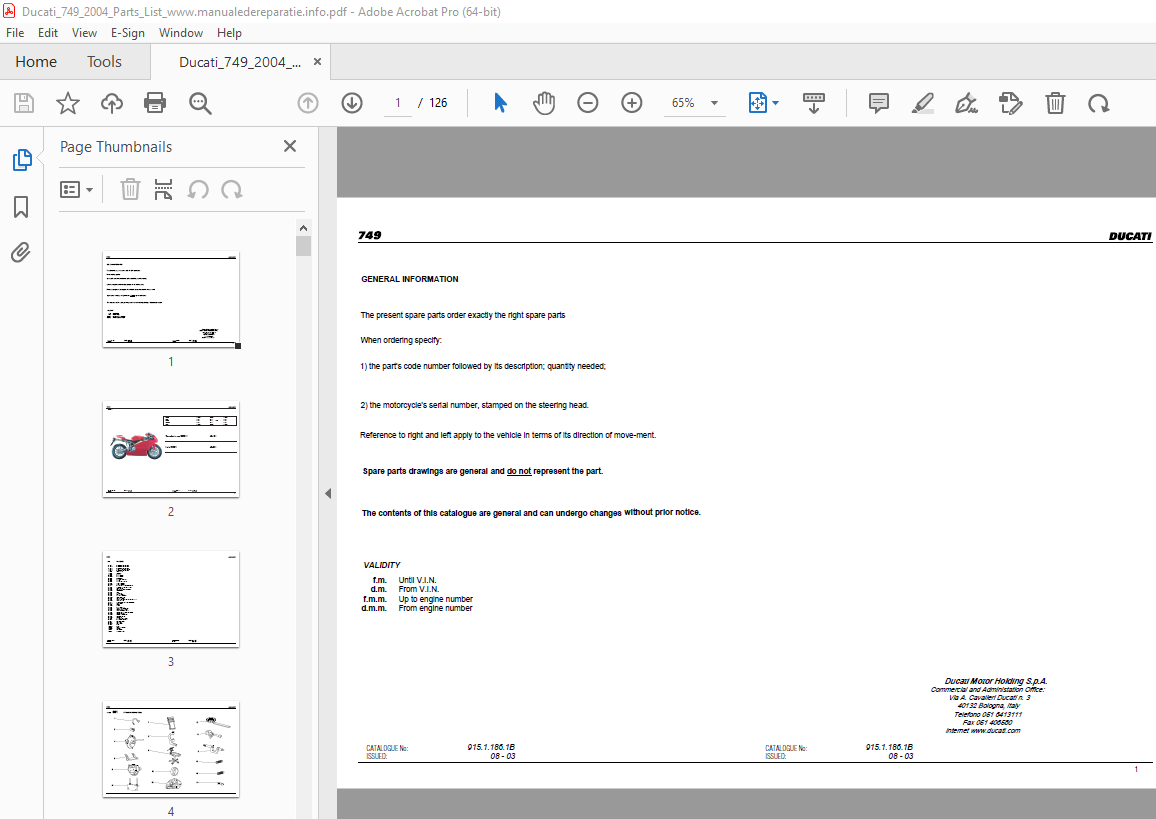Click the Save file icon
This screenshot has width=1156, height=819.
coord(24,103)
